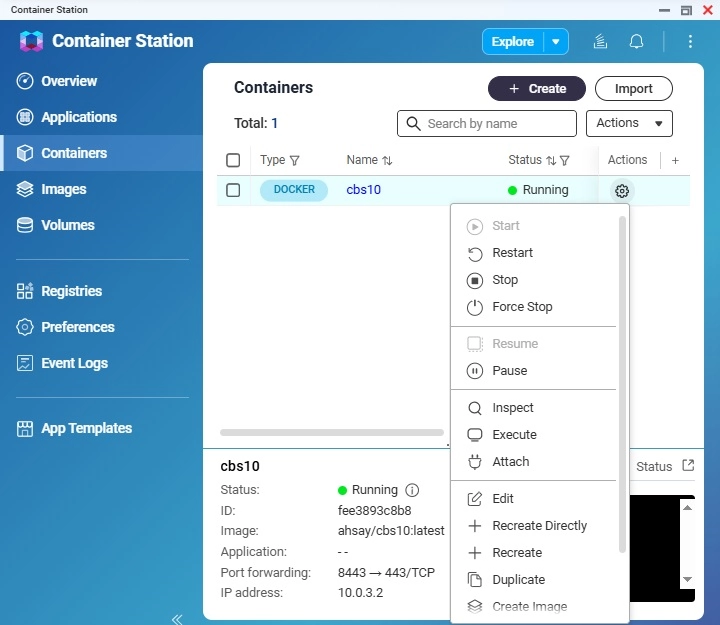The width and height of the screenshot is (720, 625).
Task: Click the Running status info icon
Action: (x=412, y=490)
